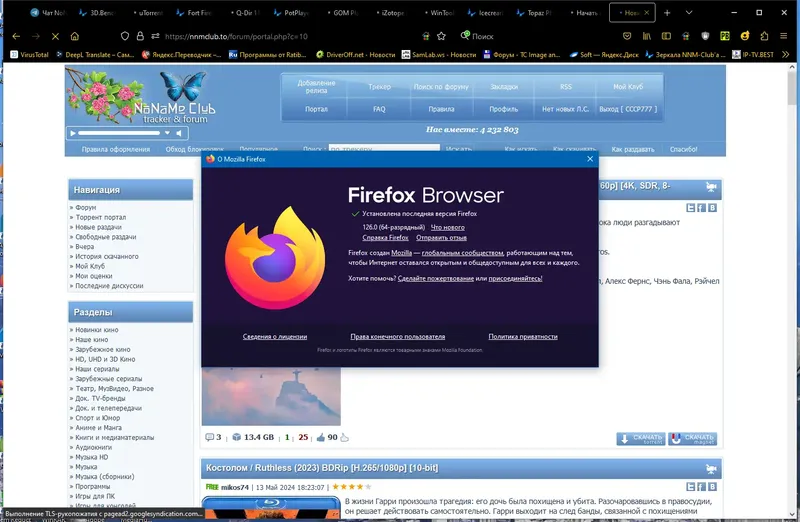Image resolution: width=800 pixels, height=522 pixels.
Task: Open the 'Что нового' link in About dialog
Action: pyautogui.click(x=447, y=227)
